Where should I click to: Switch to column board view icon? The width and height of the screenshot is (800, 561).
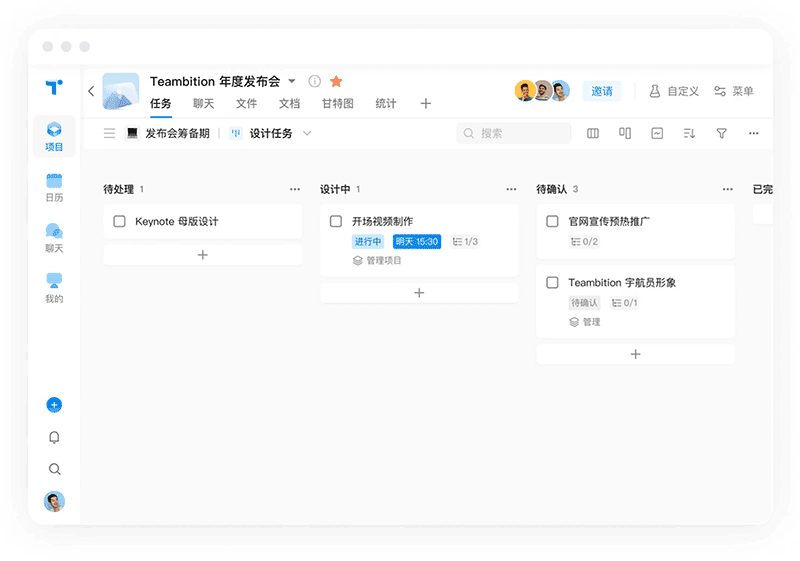593,134
